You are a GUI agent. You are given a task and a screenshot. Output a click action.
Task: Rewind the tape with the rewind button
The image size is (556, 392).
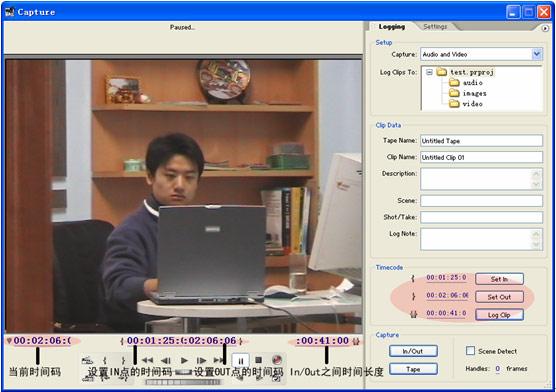148,360
